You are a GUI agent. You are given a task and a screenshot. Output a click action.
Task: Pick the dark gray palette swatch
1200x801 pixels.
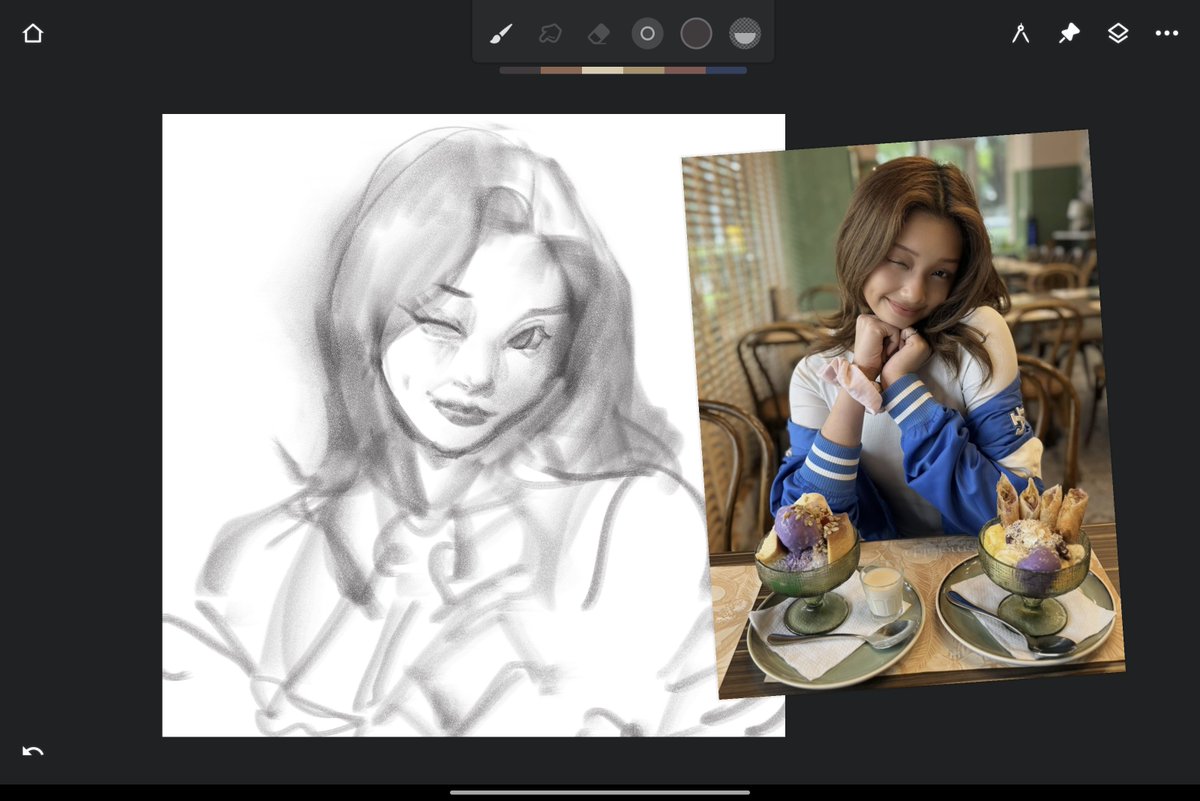[x=520, y=70]
